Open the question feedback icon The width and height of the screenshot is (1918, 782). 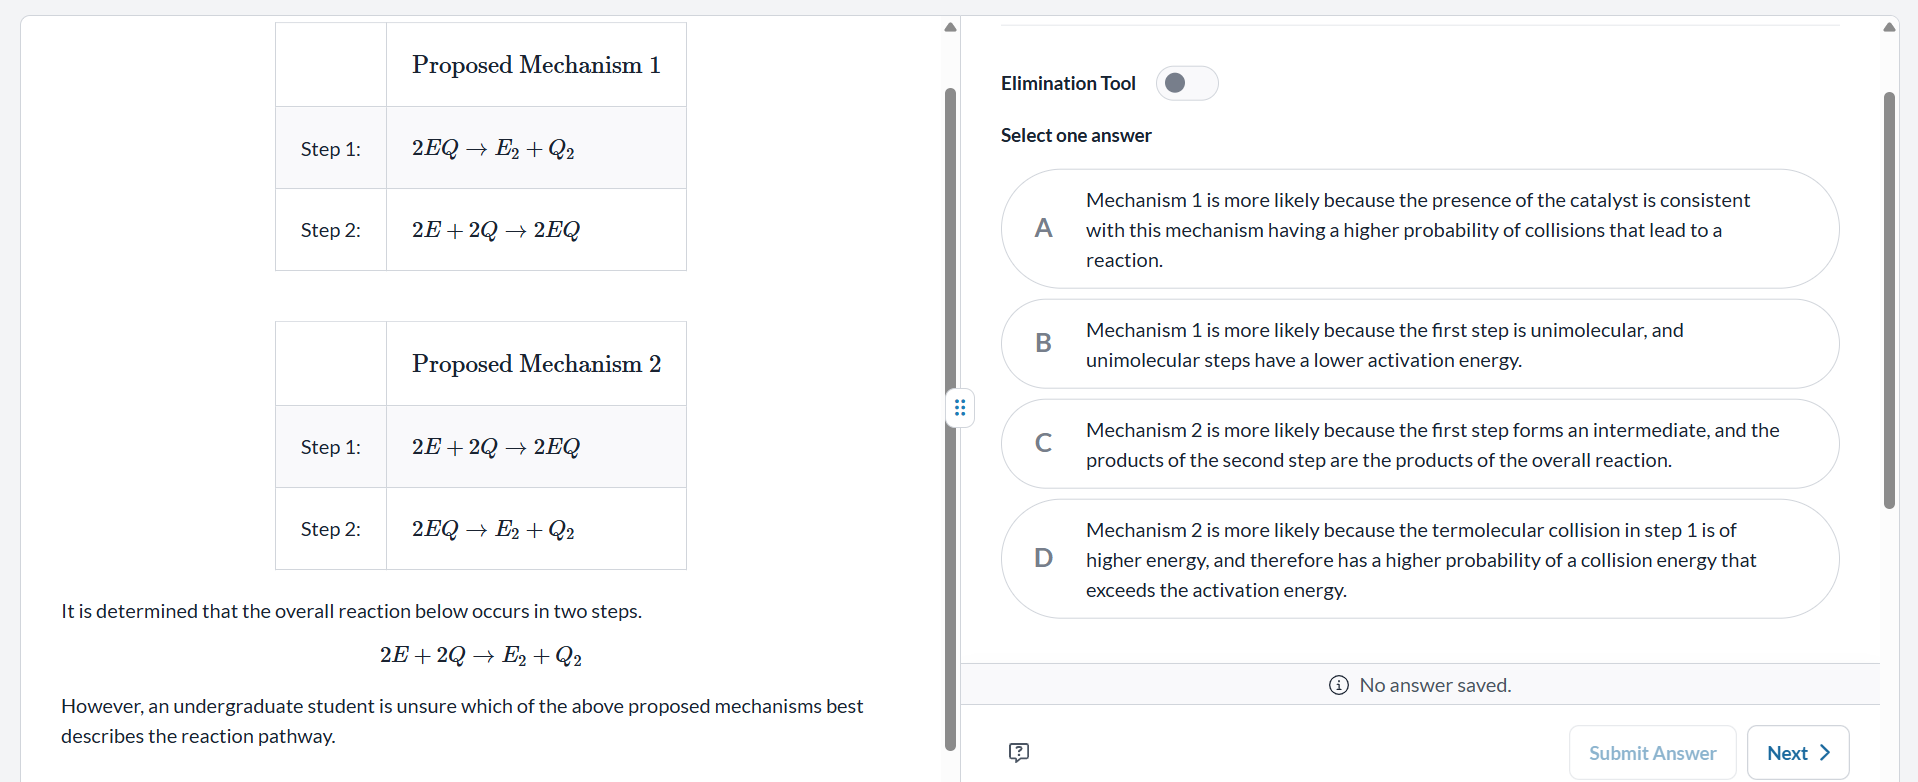[x=1019, y=752]
